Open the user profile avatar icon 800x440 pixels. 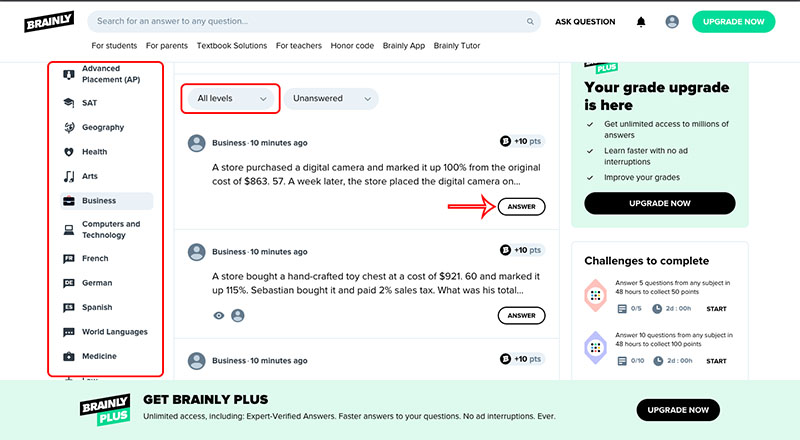(672, 21)
